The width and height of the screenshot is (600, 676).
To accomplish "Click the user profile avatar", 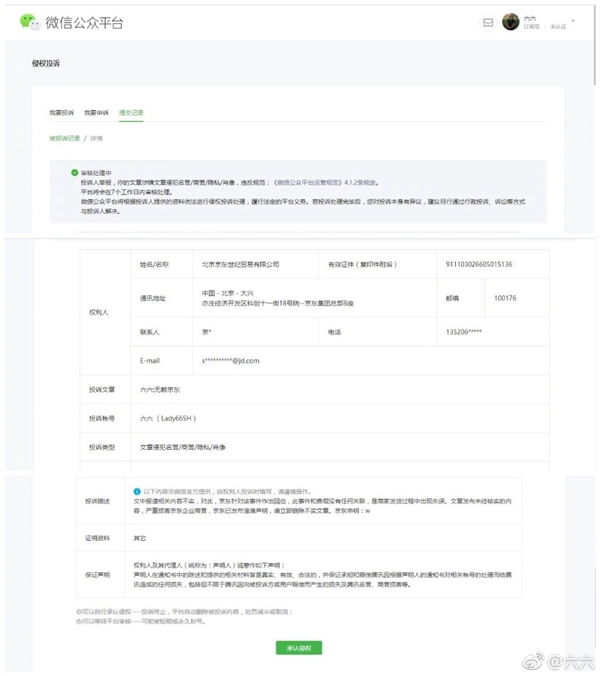I will (511, 22).
